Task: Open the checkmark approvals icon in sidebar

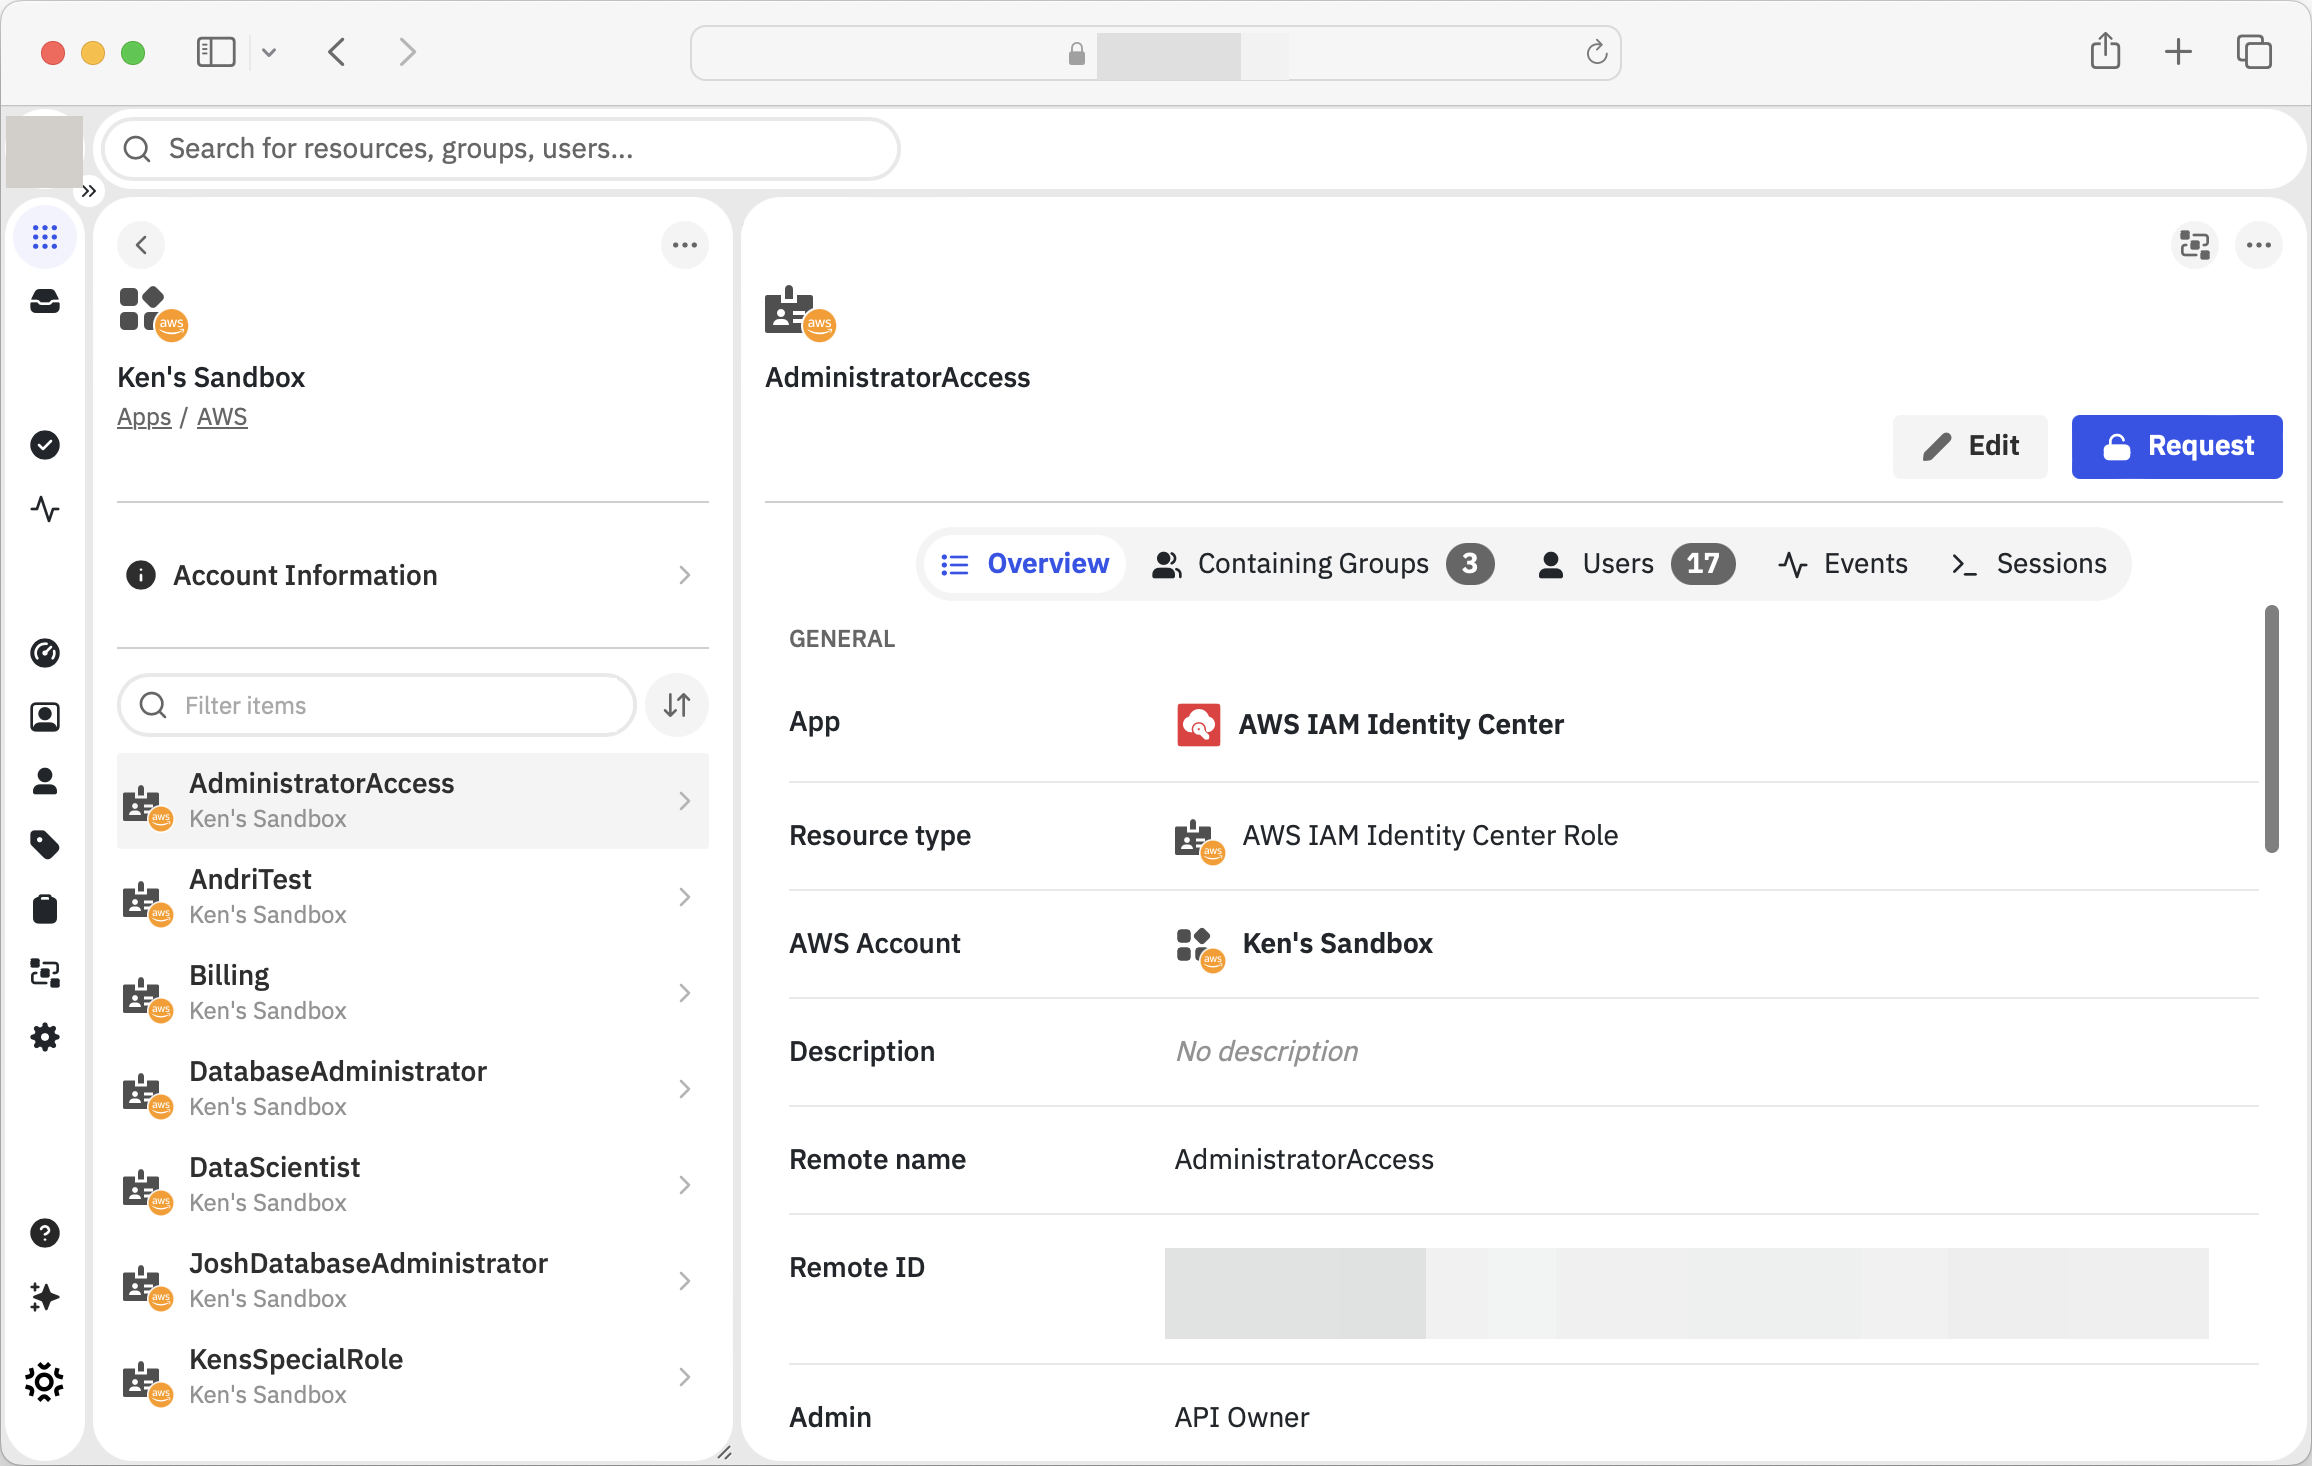Action: tap(45, 445)
